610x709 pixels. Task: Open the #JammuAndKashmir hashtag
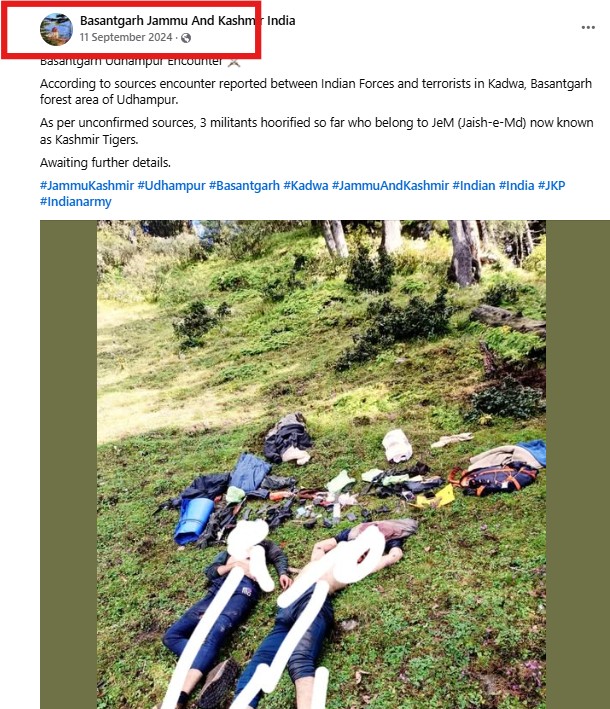[x=390, y=185]
